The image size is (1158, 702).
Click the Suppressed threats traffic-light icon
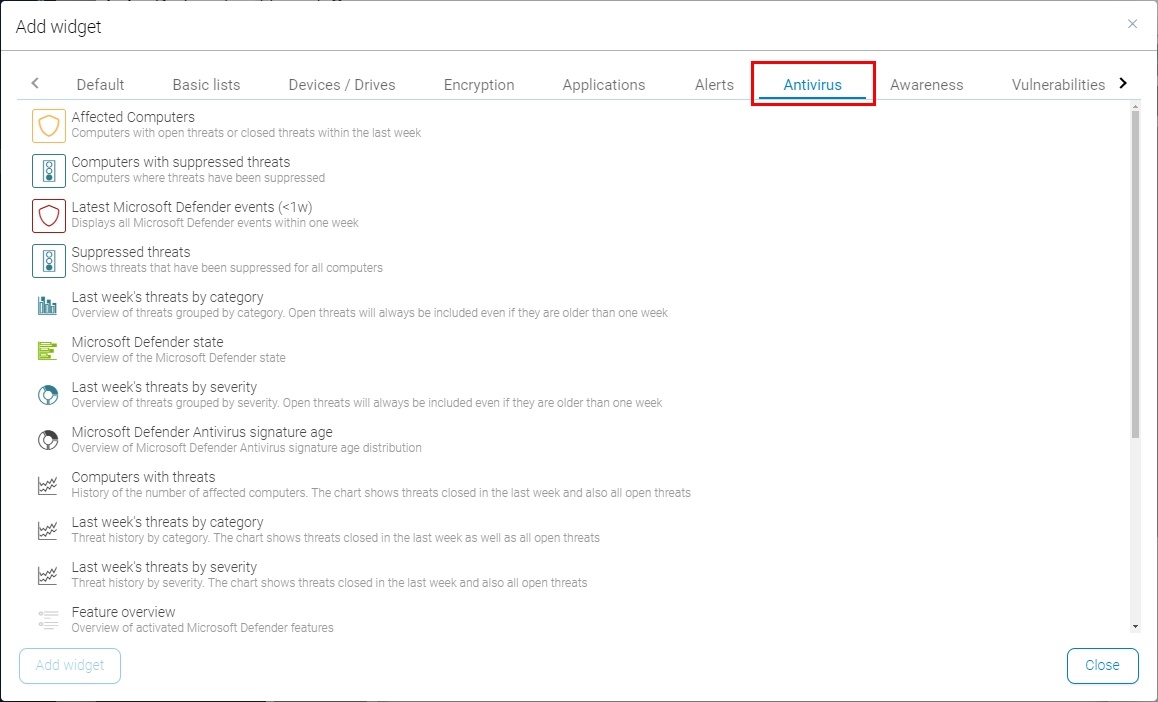click(x=49, y=261)
